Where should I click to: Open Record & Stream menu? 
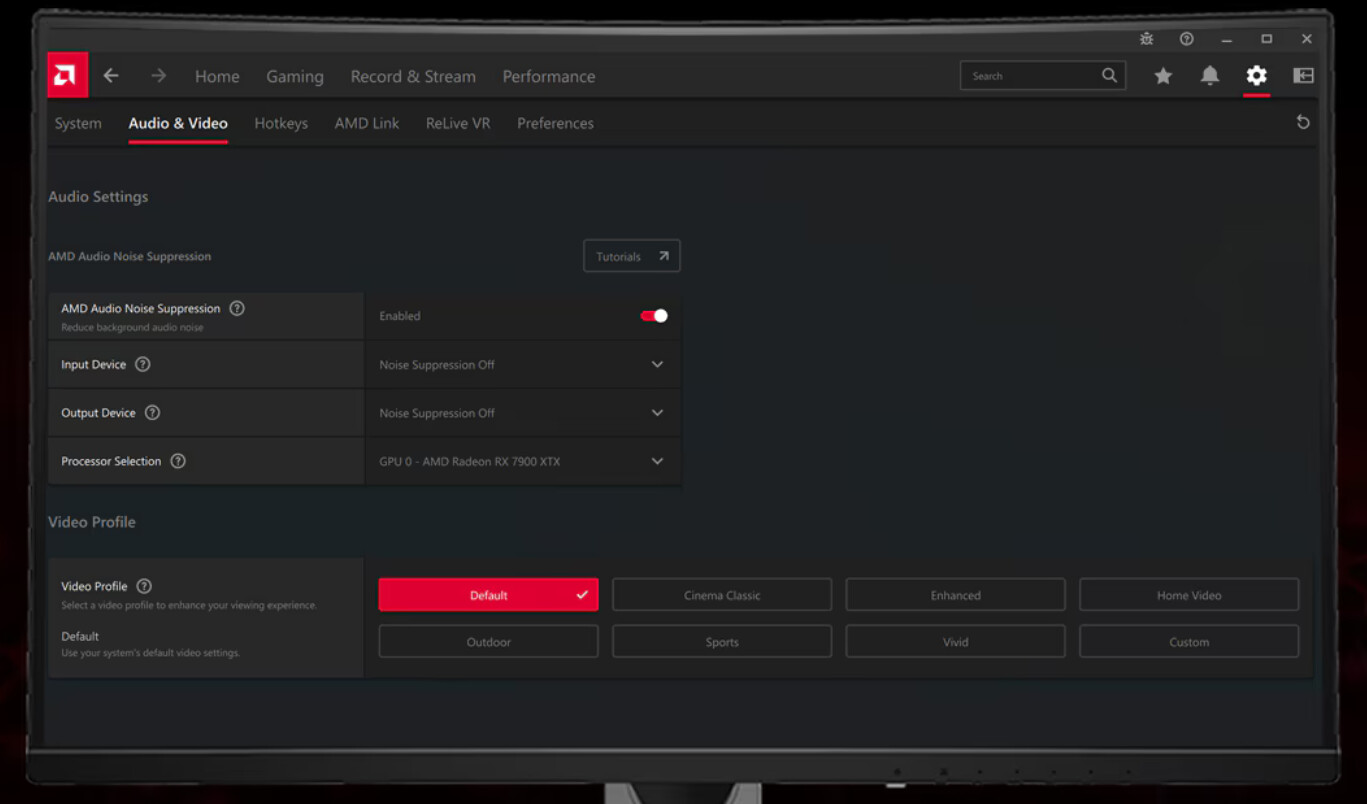click(x=413, y=76)
